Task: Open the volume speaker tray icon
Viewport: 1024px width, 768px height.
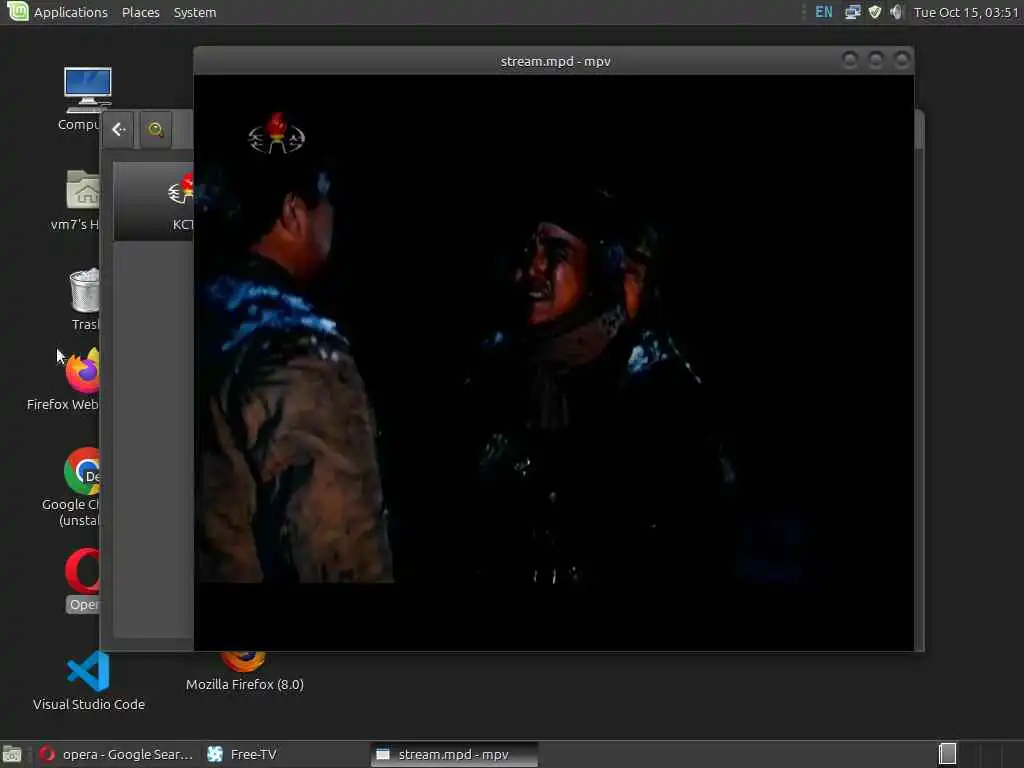Action: (897, 12)
